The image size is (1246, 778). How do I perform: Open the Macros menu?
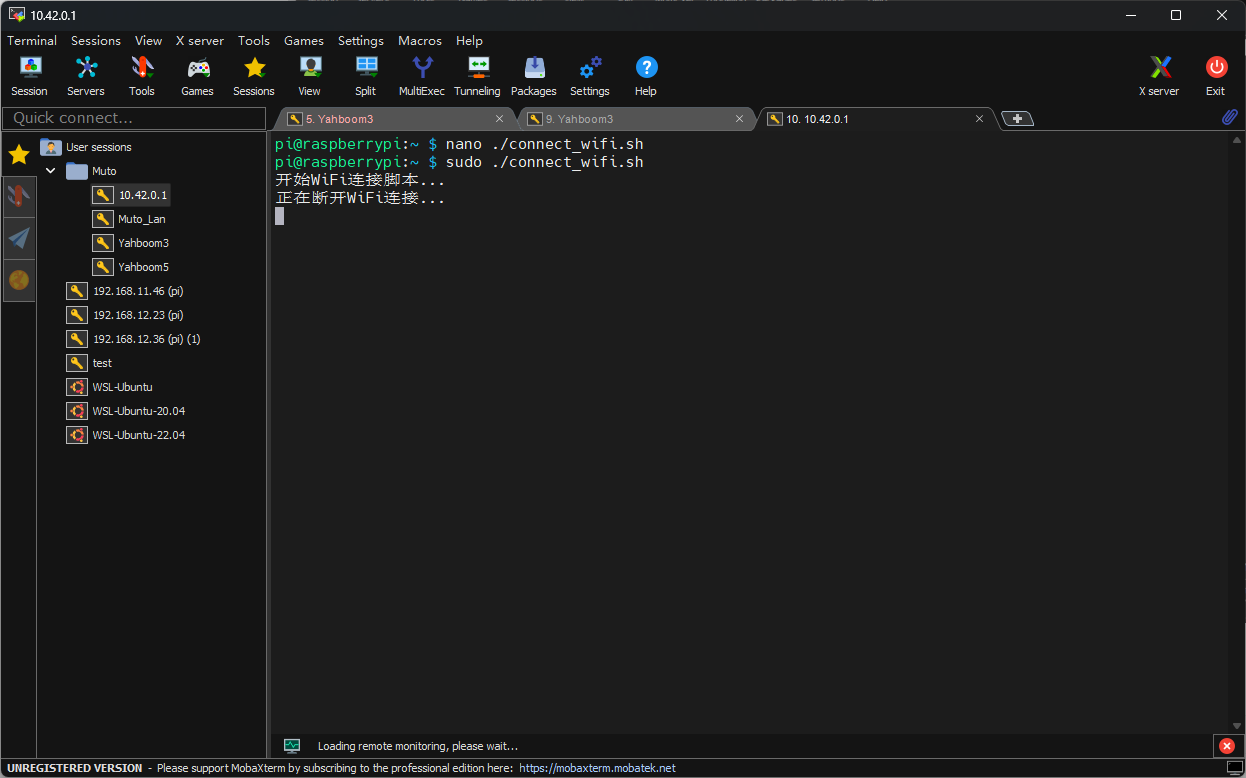(x=419, y=41)
